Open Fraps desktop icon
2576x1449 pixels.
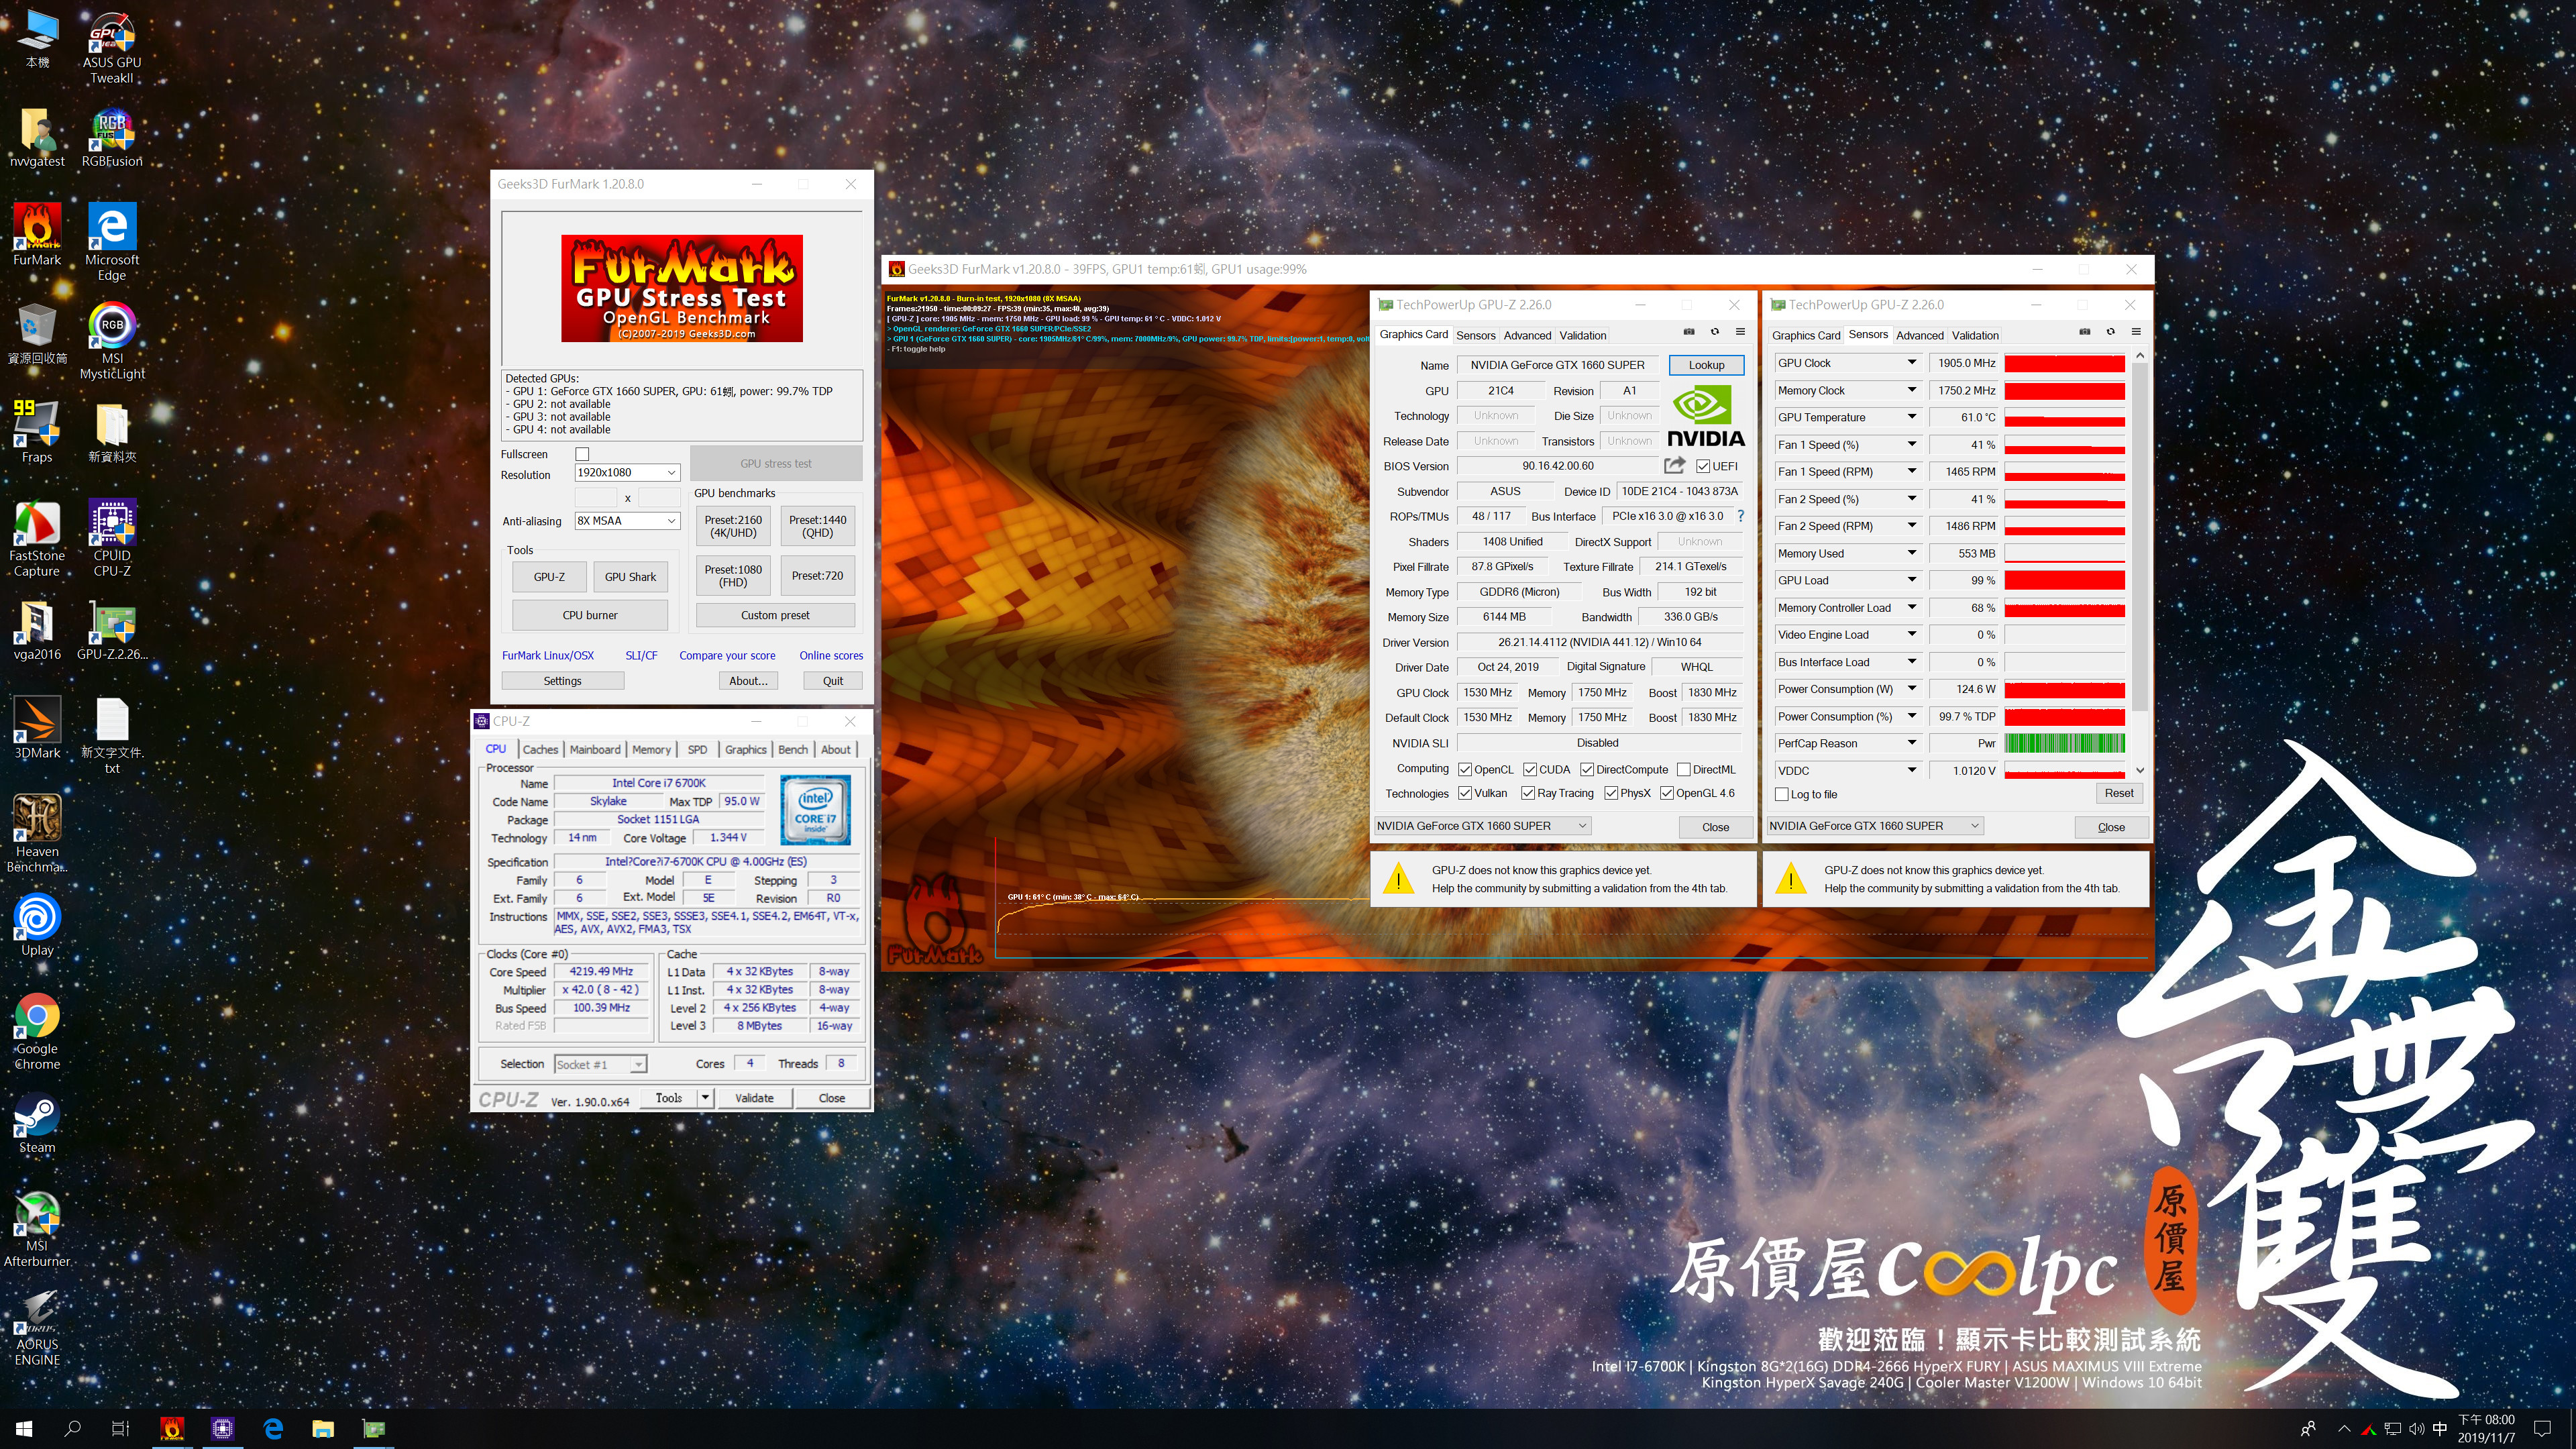point(37,431)
